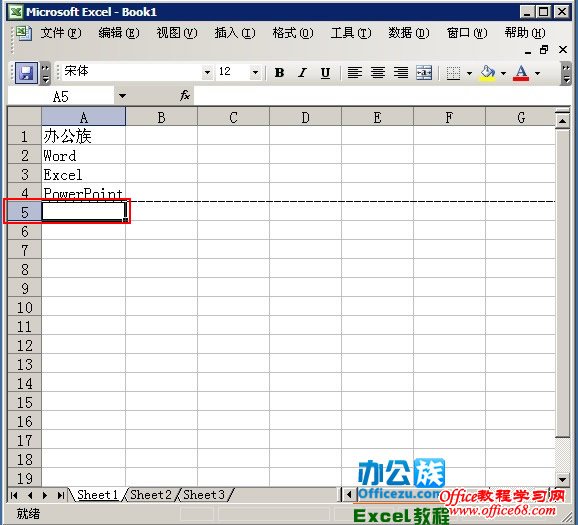Viewport: 578px width, 525px height.
Task: Click the horizontal scrollbar left arrow
Action: point(349,494)
